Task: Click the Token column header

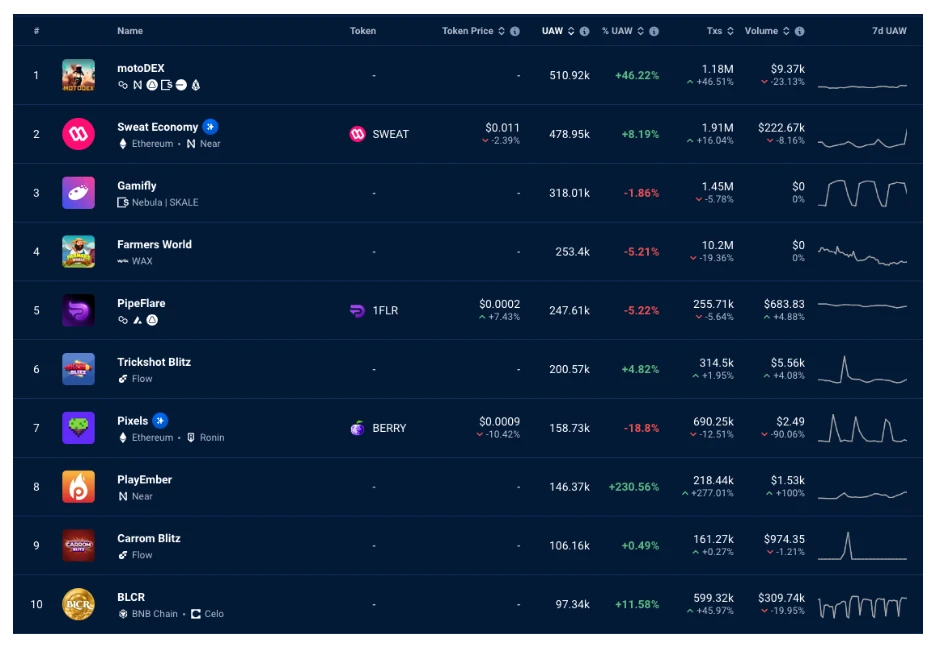Action: [x=363, y=31]
